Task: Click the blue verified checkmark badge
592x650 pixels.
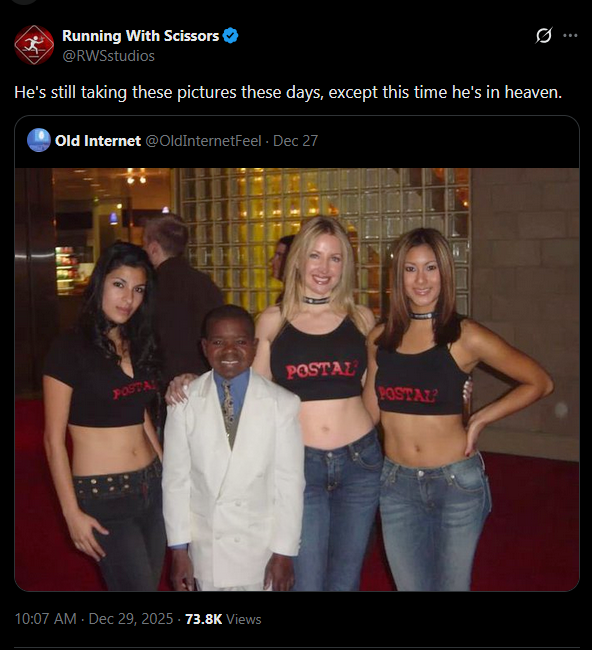Action: click(x=230, y=36)
